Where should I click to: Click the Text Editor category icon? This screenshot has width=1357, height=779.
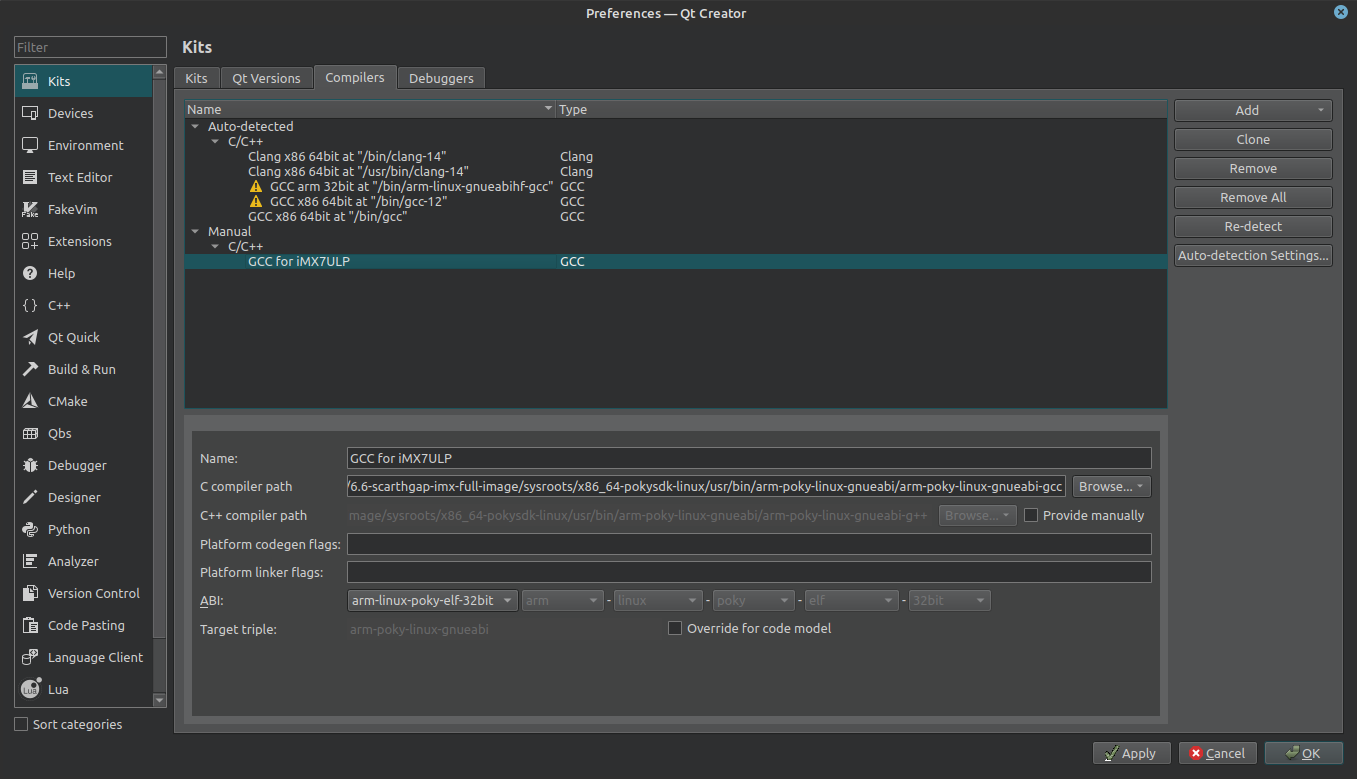(30, 177)
